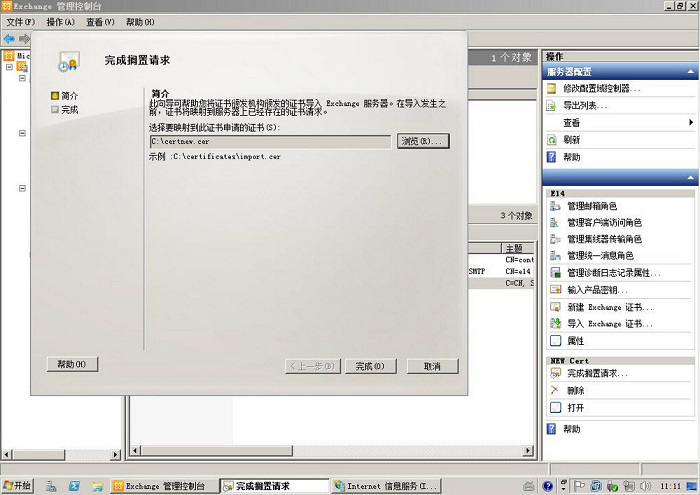Expand the 查看 submenu arrow

point(690,123)
